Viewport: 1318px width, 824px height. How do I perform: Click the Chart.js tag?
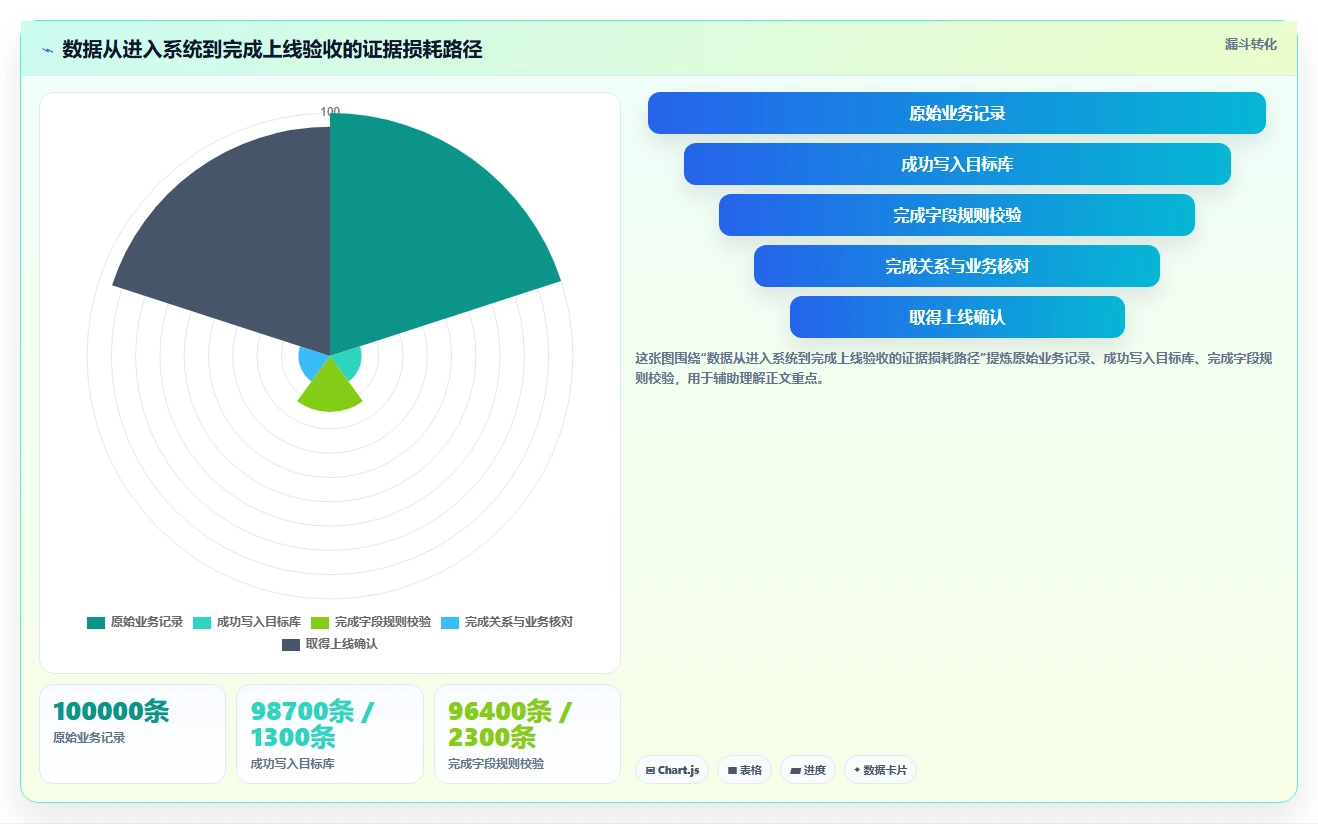[672, 770]
